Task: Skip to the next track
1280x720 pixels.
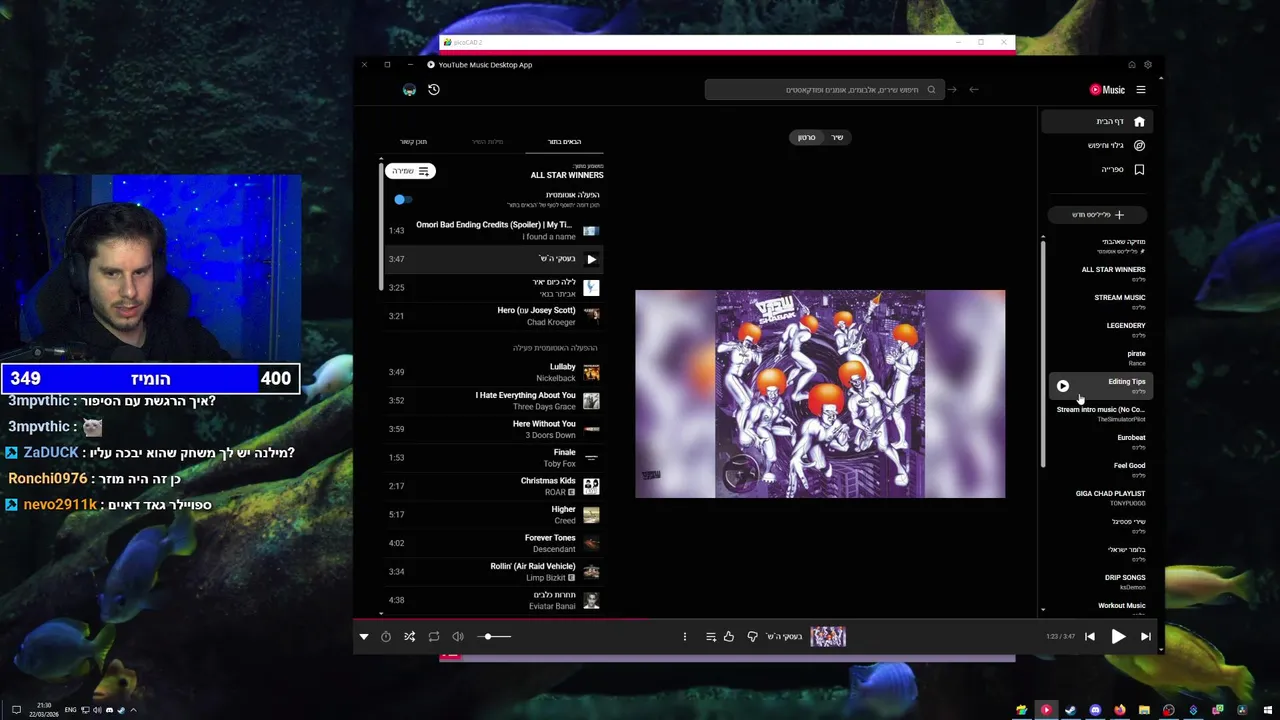Action: pos(1146,637)
